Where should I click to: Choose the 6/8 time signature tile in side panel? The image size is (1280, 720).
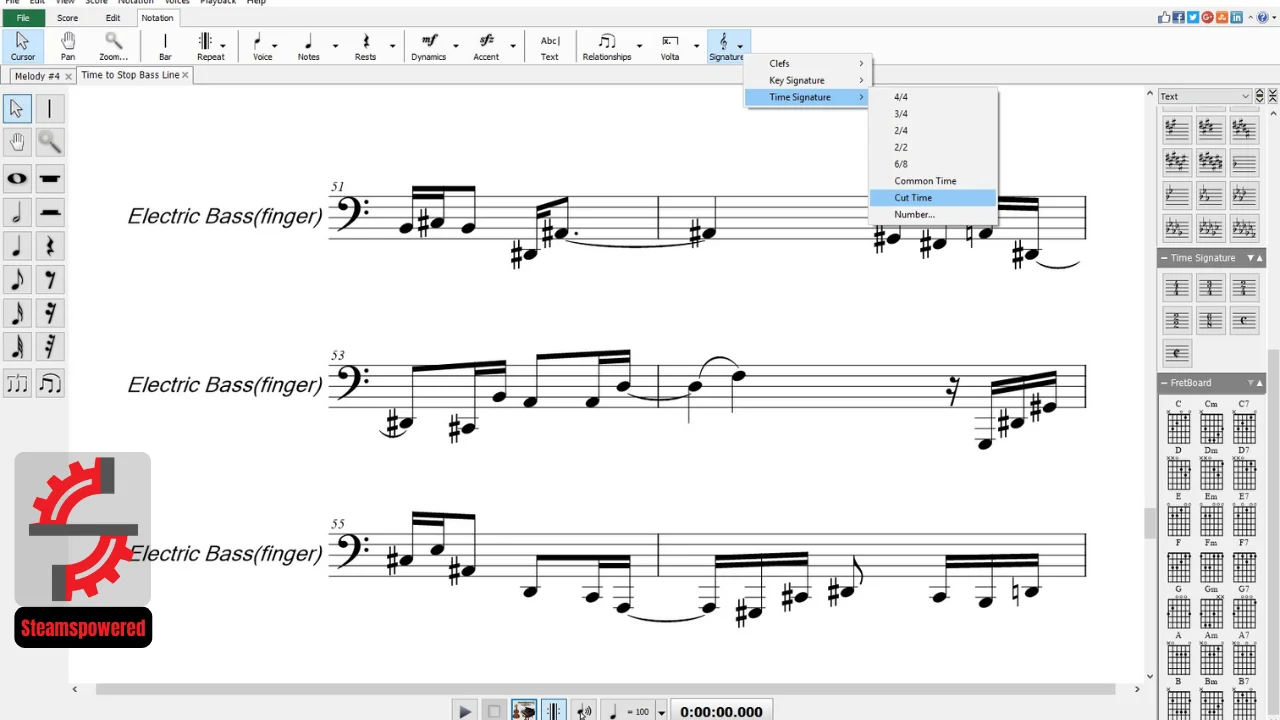click(x=1210, y=321)
